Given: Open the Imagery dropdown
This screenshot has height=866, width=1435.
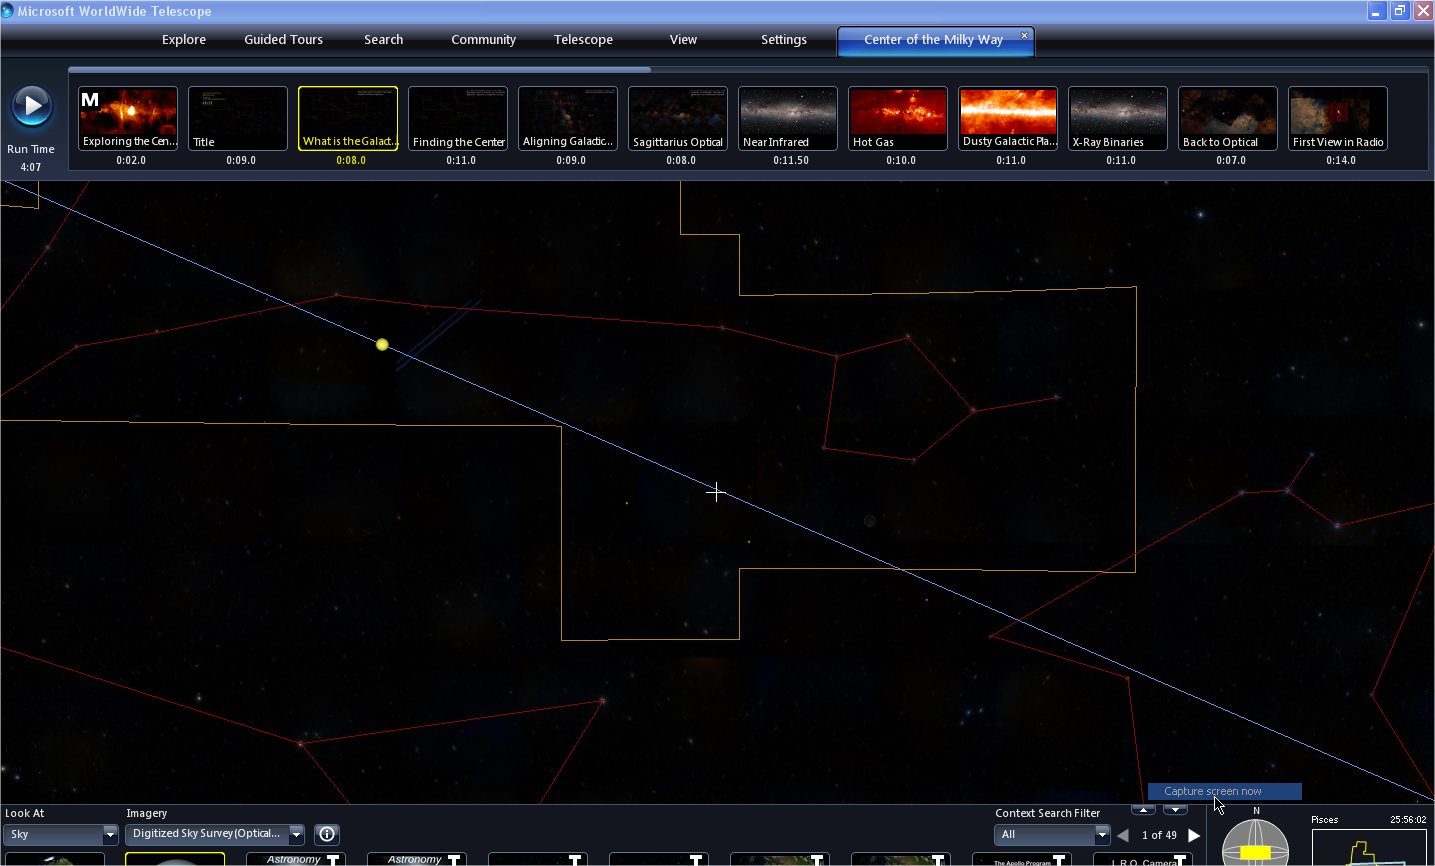Looking at the screenshot, I should tap(215, 834).
